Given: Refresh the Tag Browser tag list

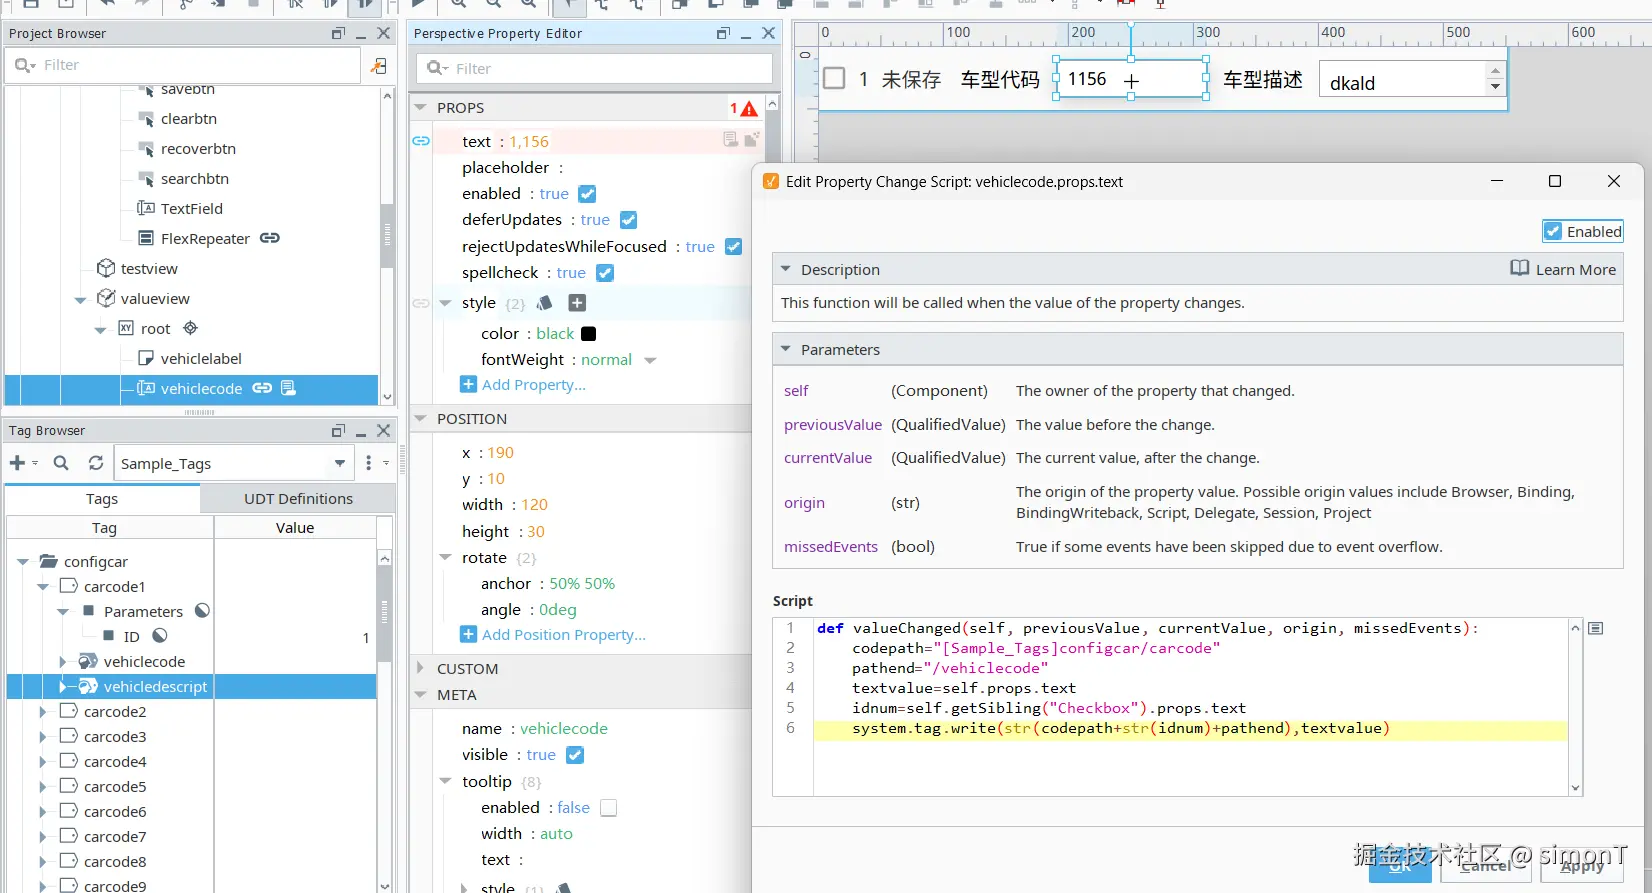Looking at the screenshot, I should [x=96, y=463].
